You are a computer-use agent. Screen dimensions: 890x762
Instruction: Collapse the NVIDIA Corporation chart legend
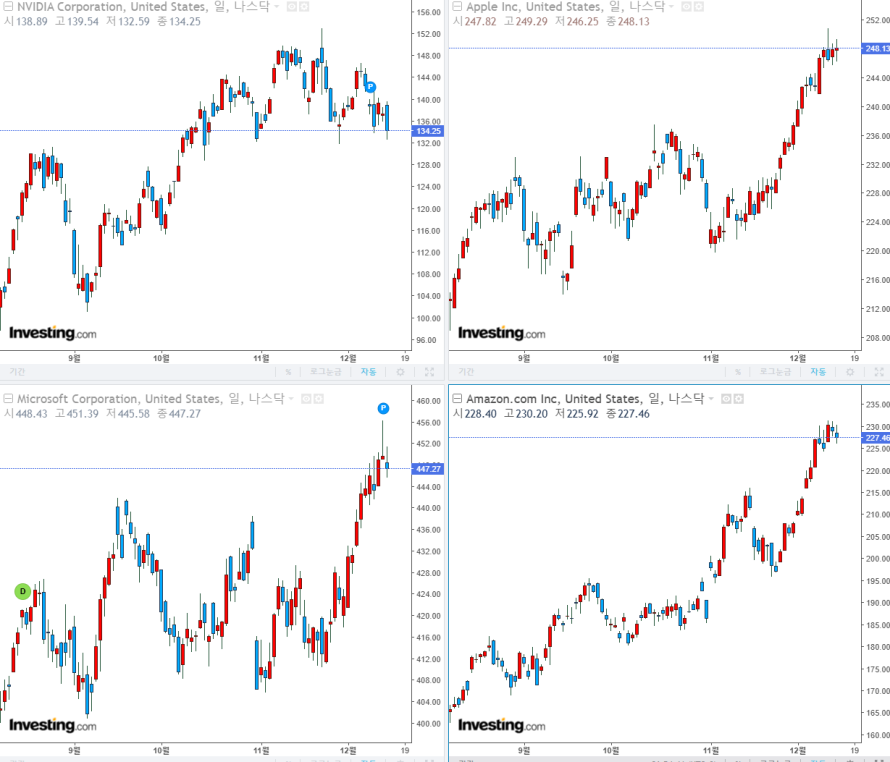click(8, 7)
